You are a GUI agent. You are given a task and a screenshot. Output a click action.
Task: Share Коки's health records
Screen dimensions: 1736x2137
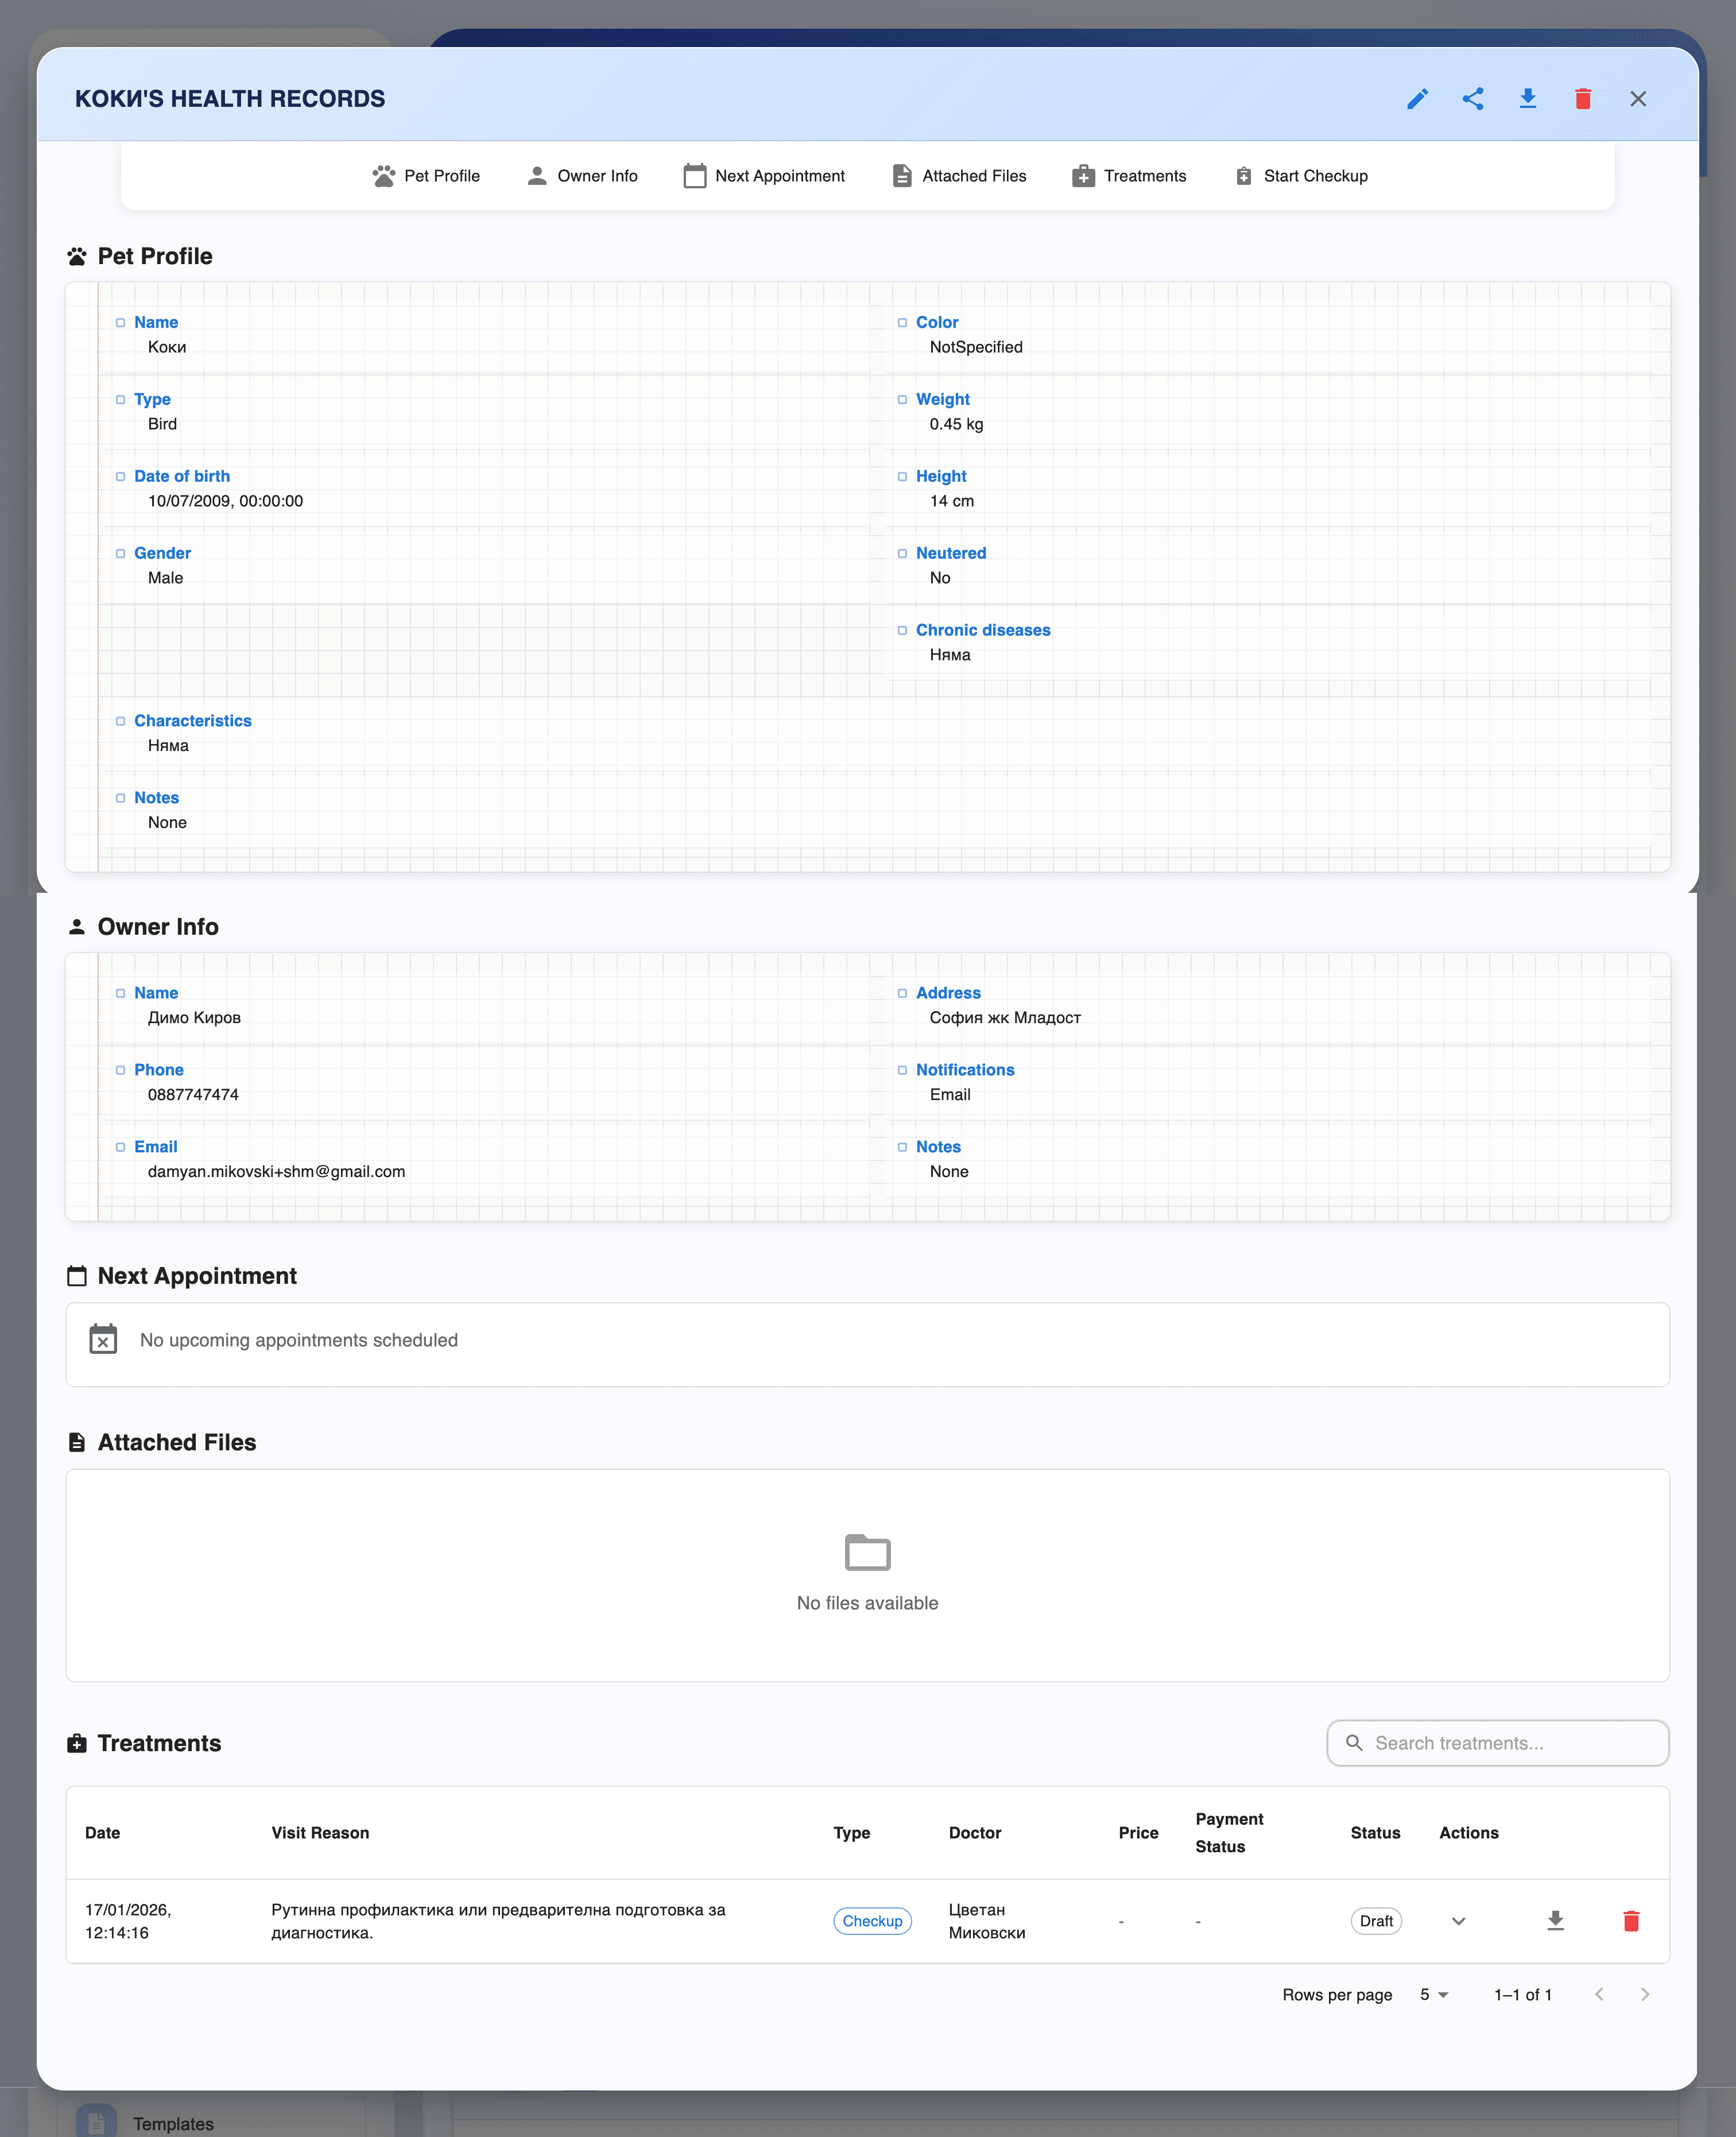click(1472, 99)
